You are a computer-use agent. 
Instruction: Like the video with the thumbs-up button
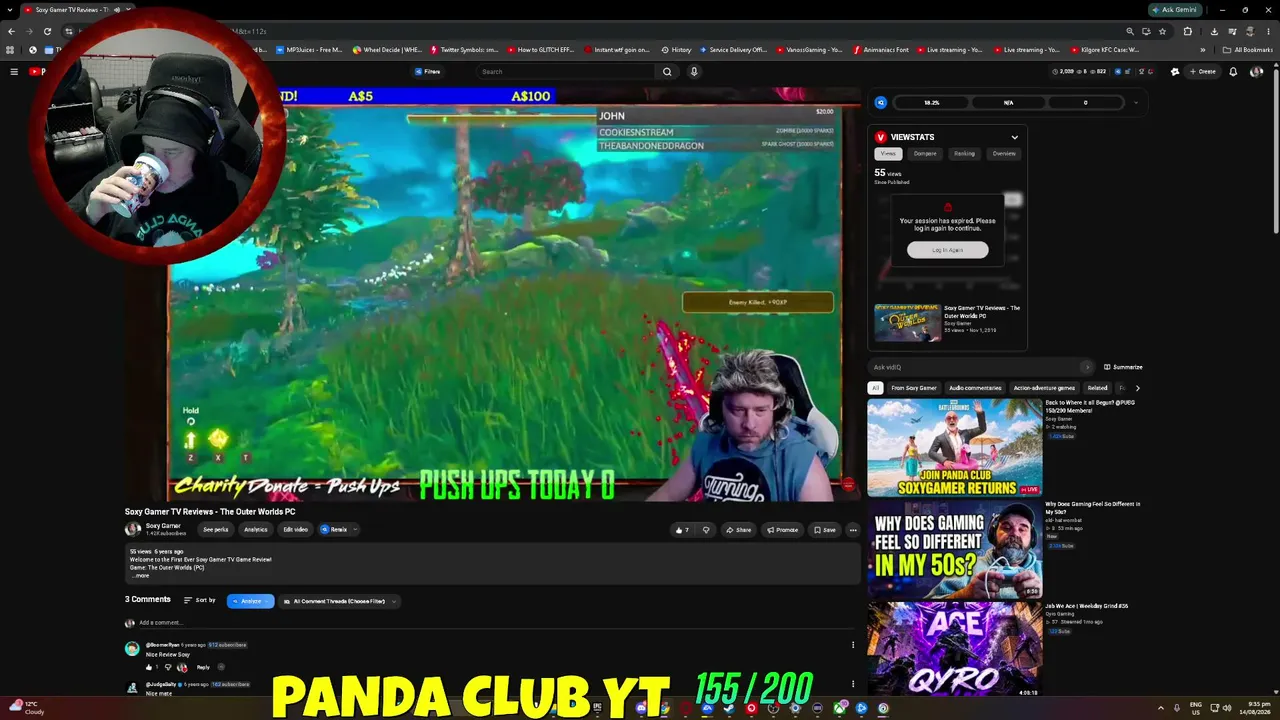pos(682,530)
